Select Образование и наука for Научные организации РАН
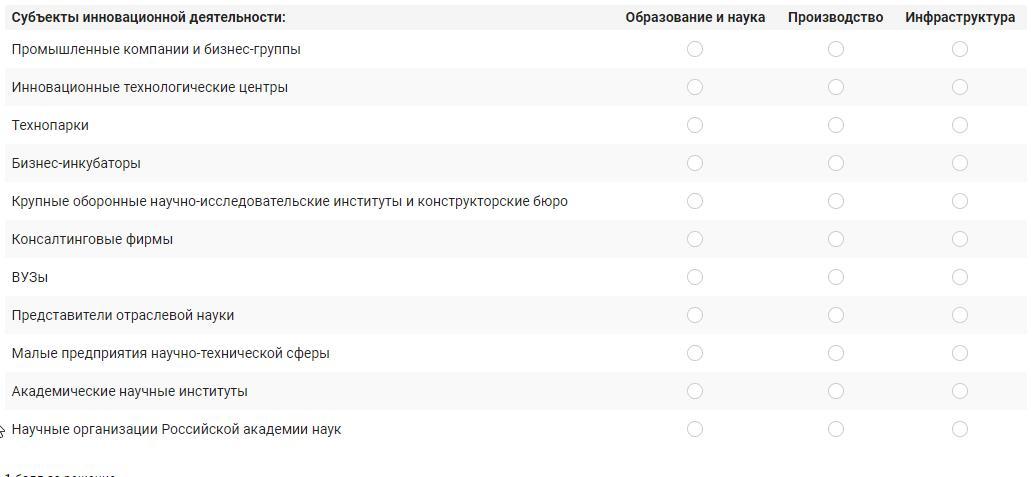 point(695,429)
